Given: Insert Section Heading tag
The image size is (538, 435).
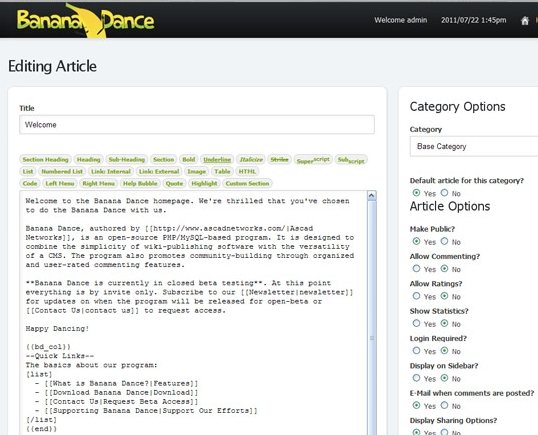Looking at the screenshot, I should [45, 160].
